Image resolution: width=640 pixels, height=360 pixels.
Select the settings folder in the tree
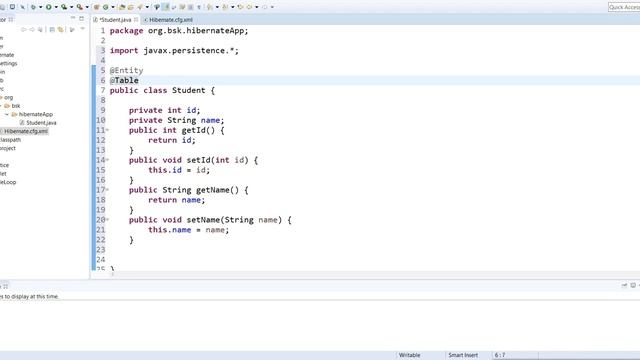(9, 63)
